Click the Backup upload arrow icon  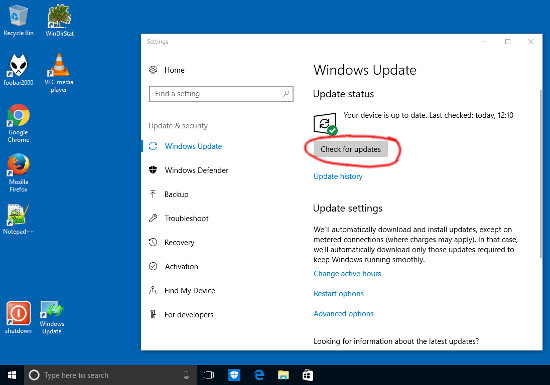pyautogui.click(x=153, y=194)
